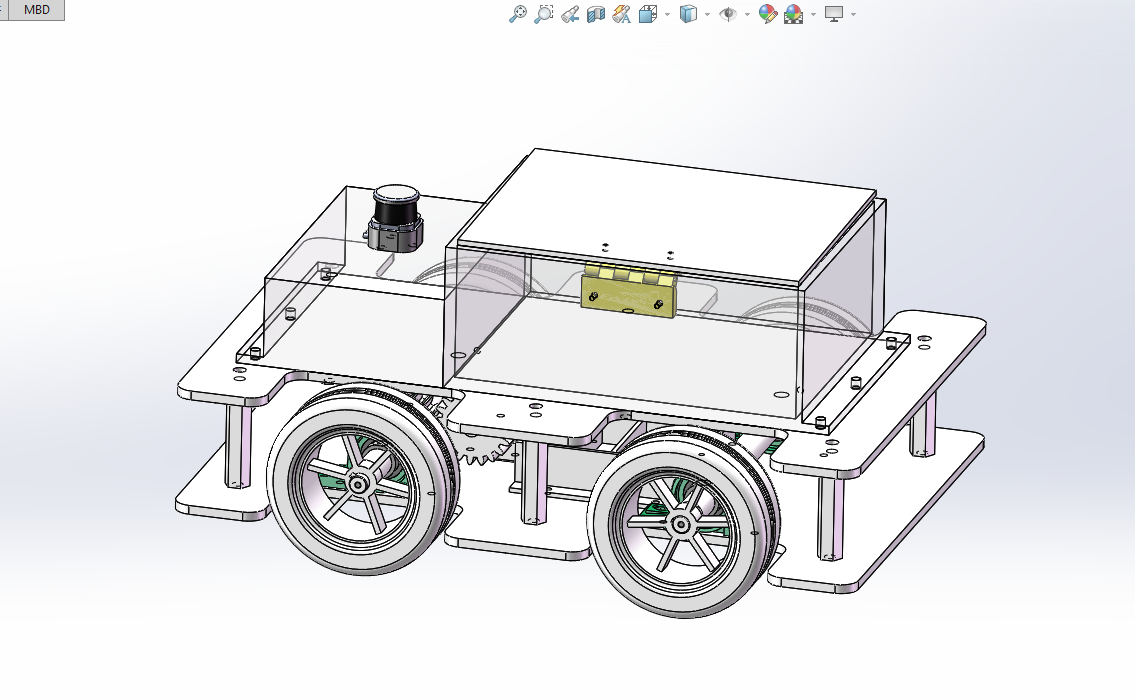This screenshot has height=700, width=1135.
Task: Click the View Settings monitor icon
Action: [834, 14]
